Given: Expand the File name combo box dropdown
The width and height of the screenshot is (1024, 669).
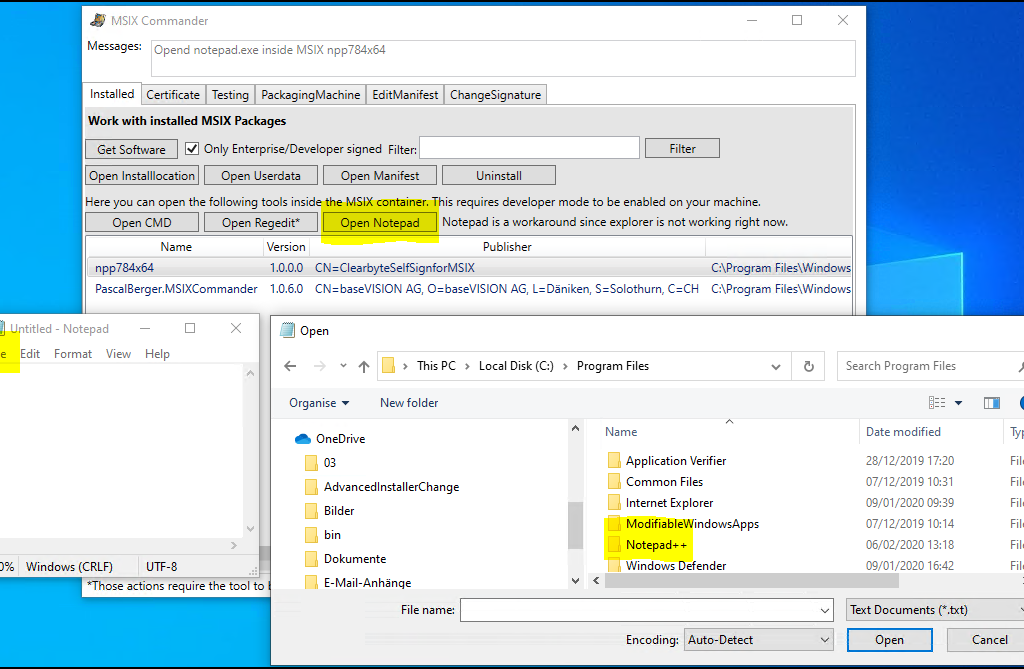Looking at the screenshot, I should point(825,610).
